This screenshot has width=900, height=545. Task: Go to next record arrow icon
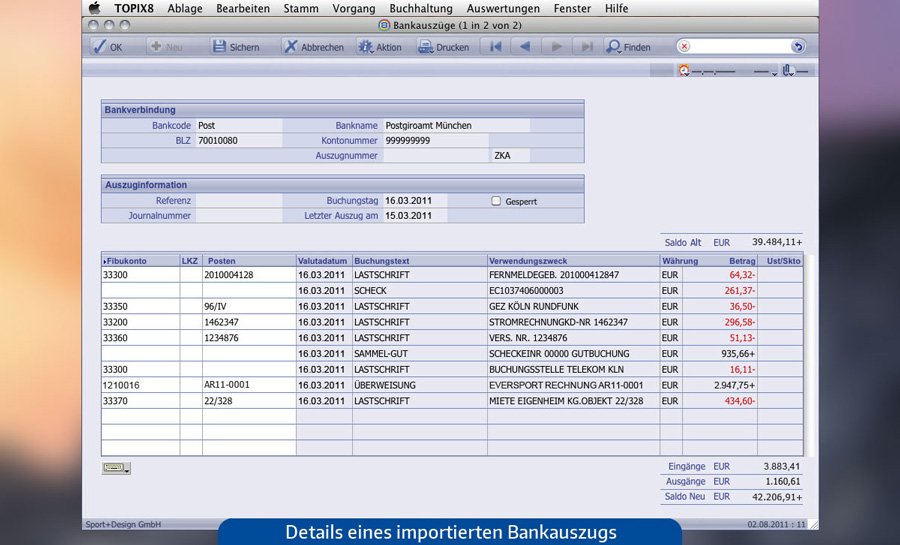tap(556, 46)
